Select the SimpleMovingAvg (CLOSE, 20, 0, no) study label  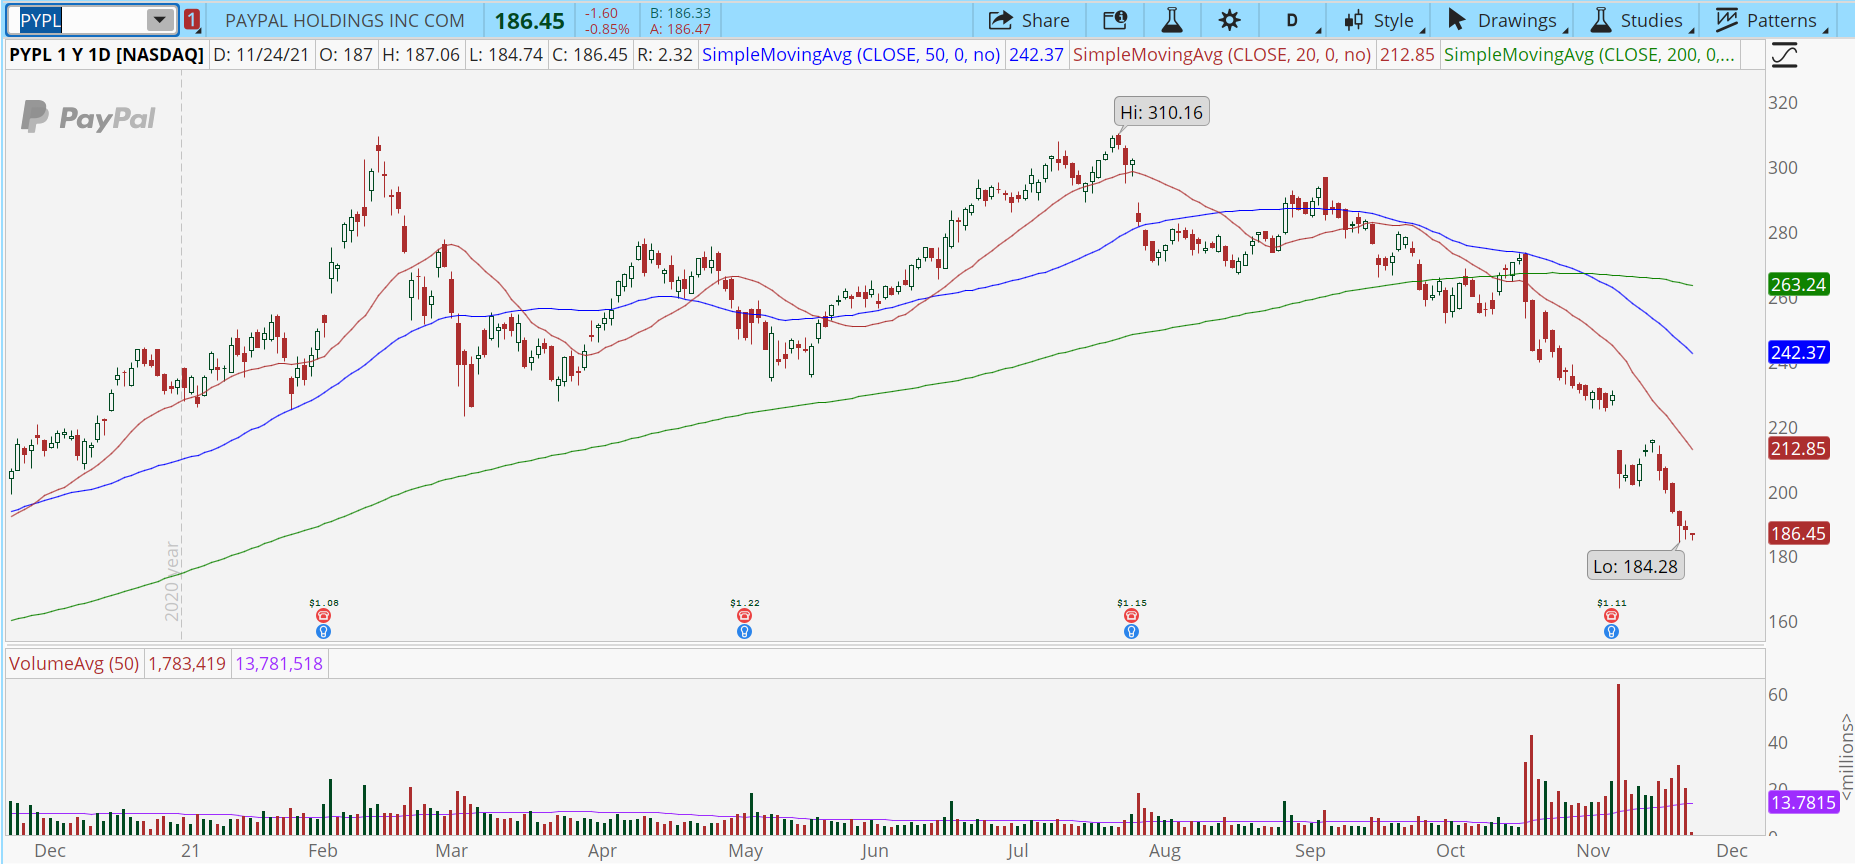[x=1222, y=55]
